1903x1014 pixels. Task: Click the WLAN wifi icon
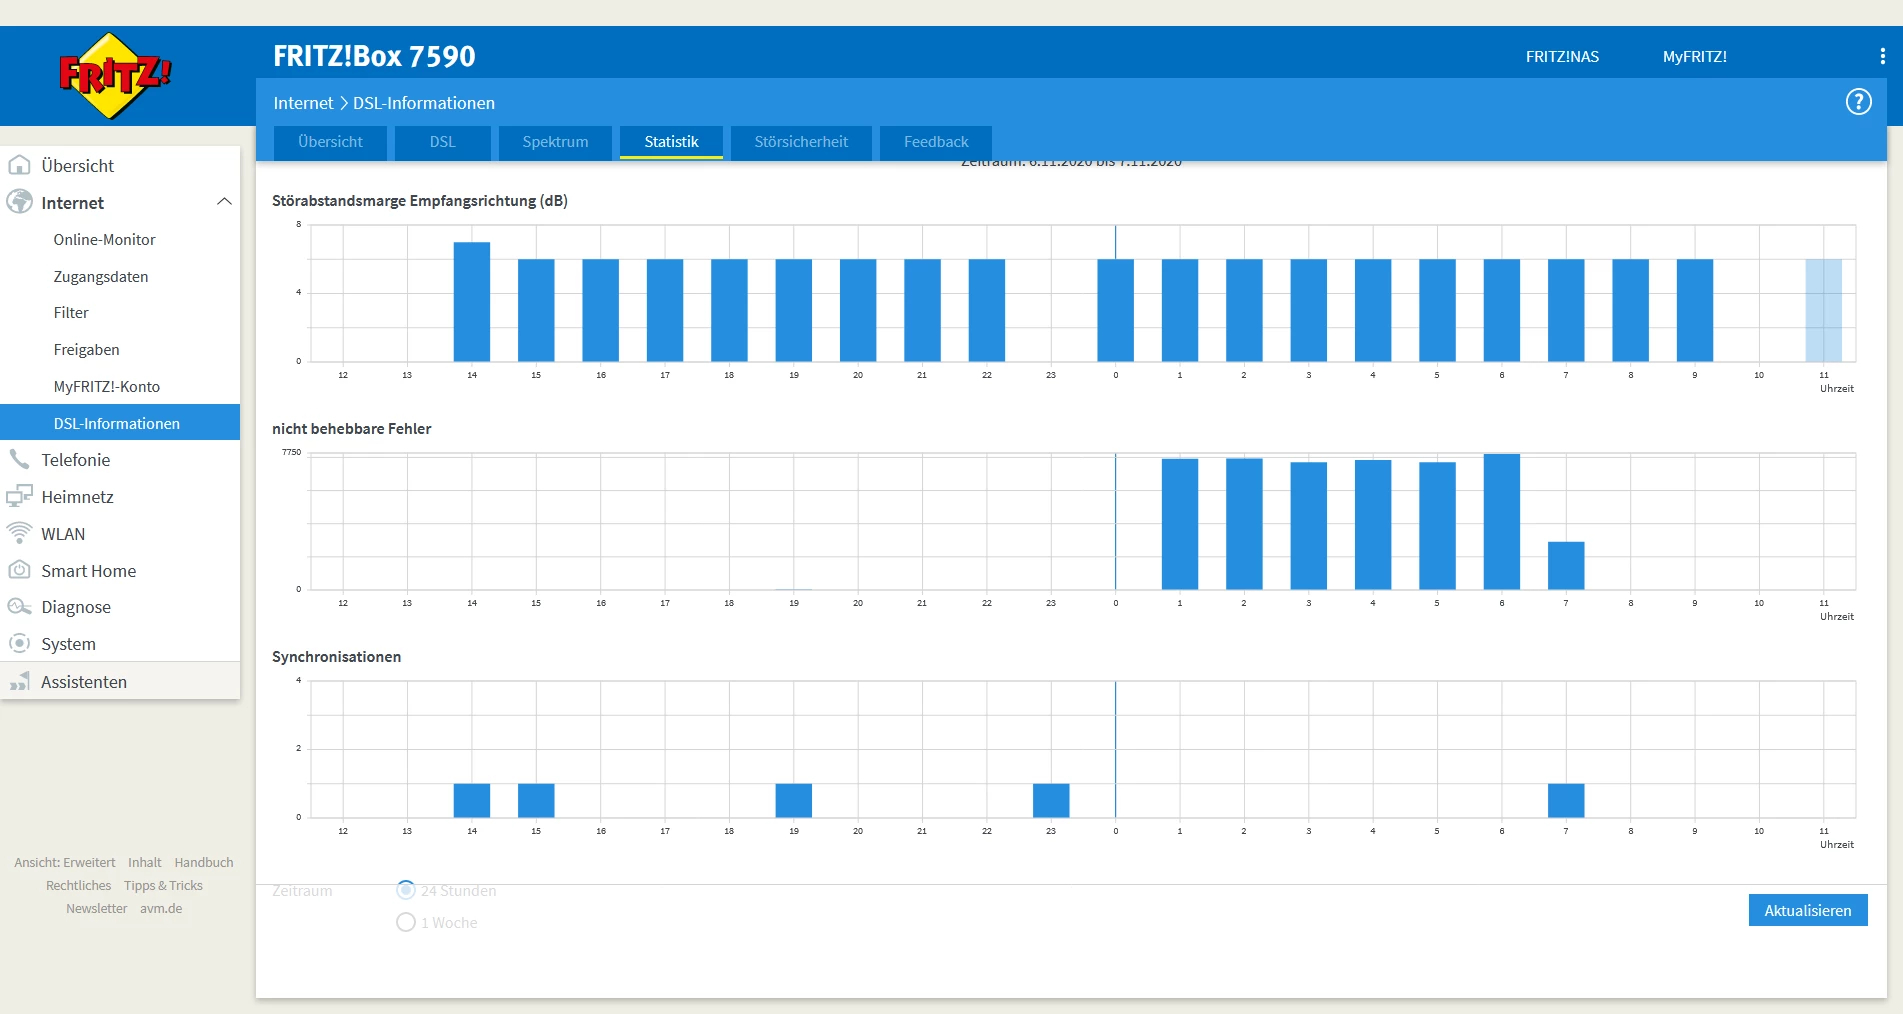point(19,533)
